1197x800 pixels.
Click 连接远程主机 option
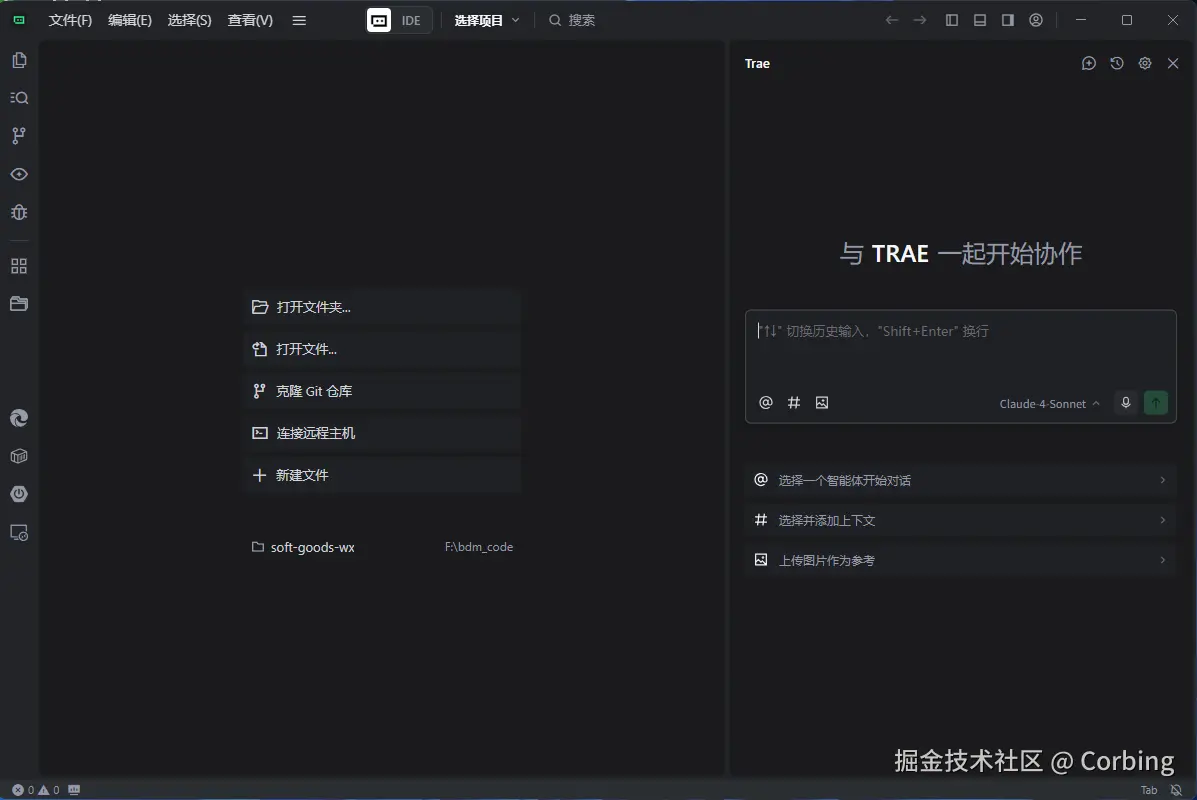coord(383,433)
